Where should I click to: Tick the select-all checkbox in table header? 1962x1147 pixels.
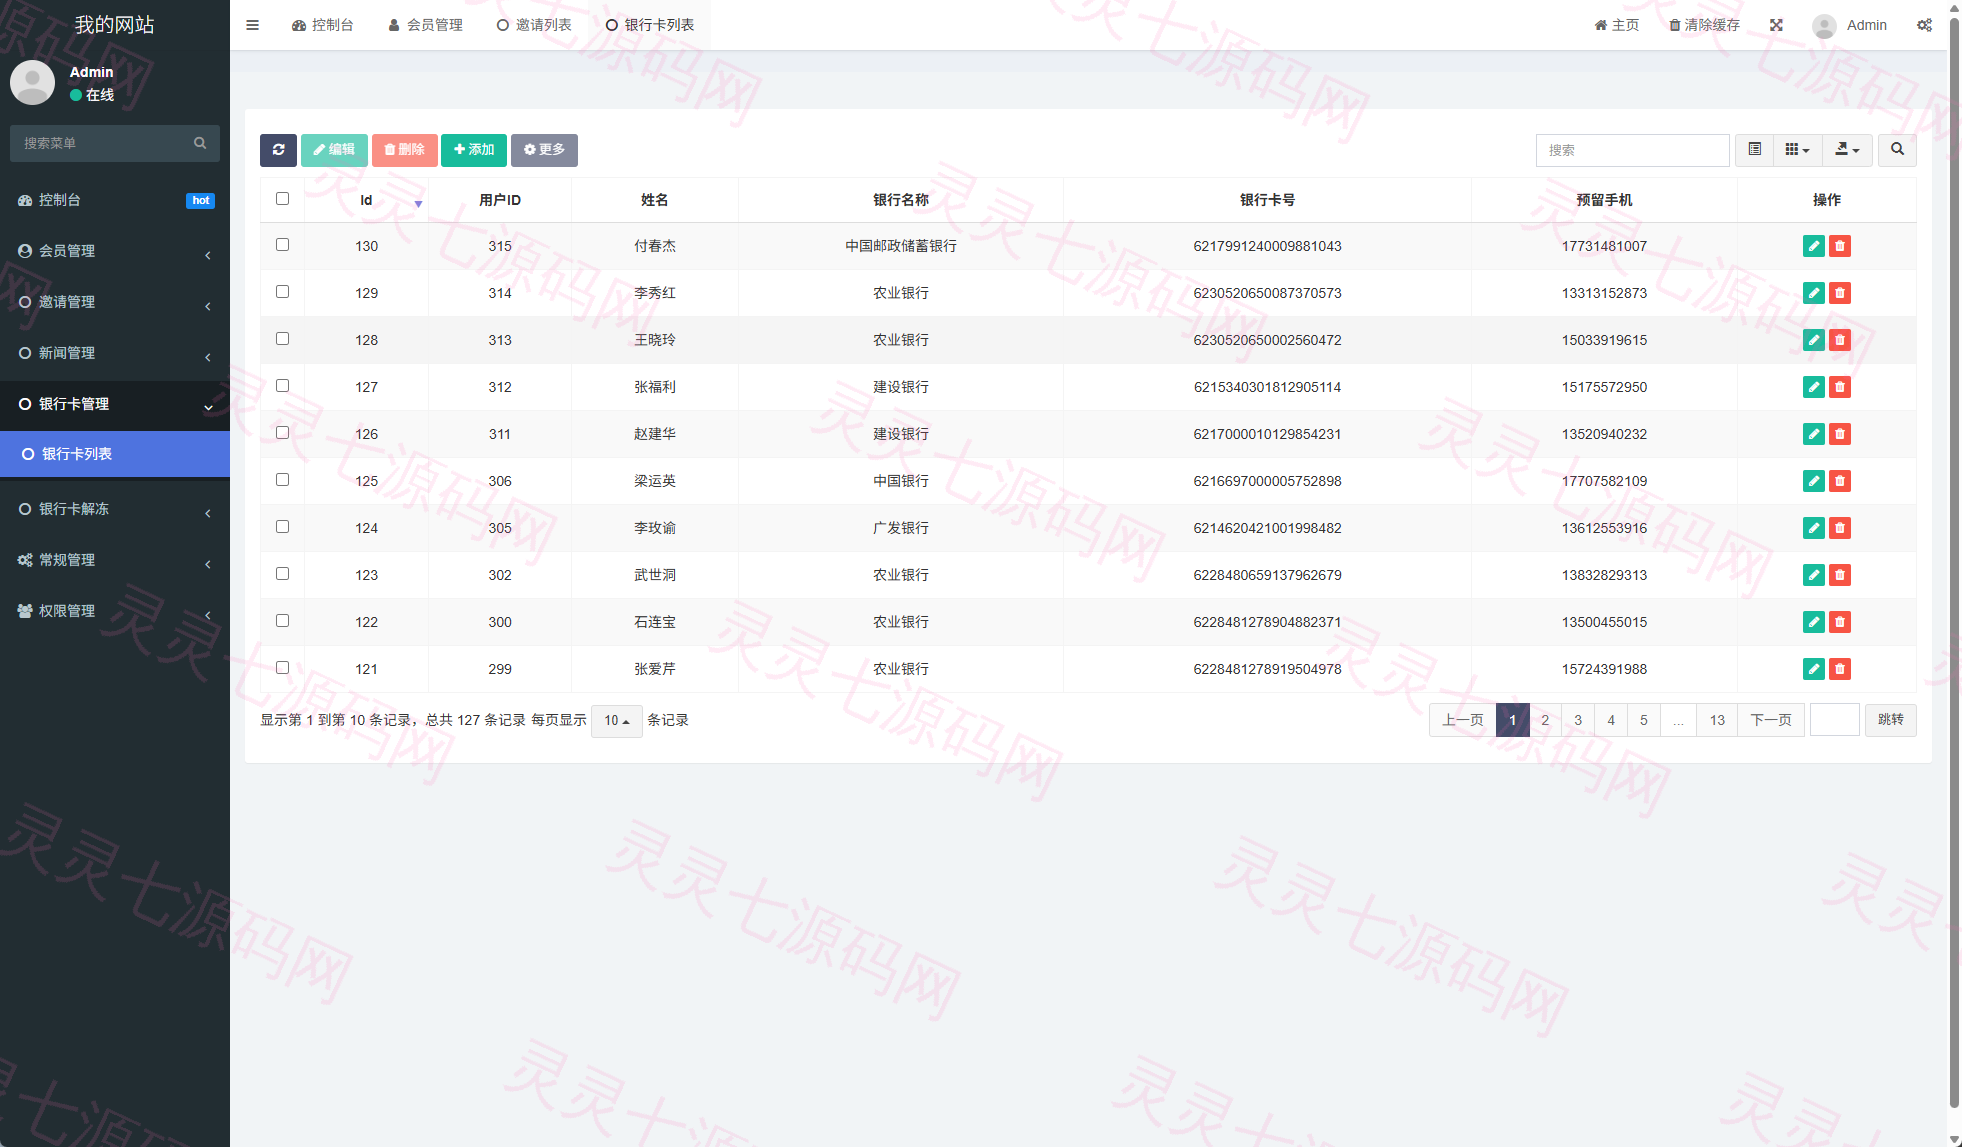pos(282,199)
